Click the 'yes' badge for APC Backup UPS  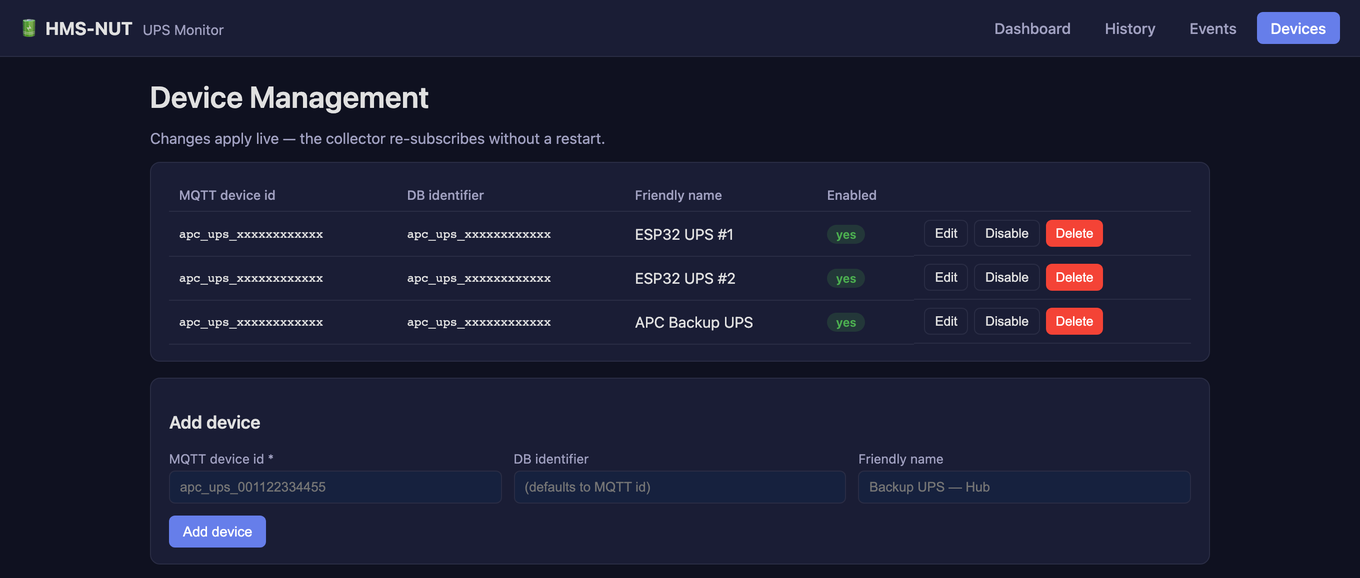click(x=846, y=322)
